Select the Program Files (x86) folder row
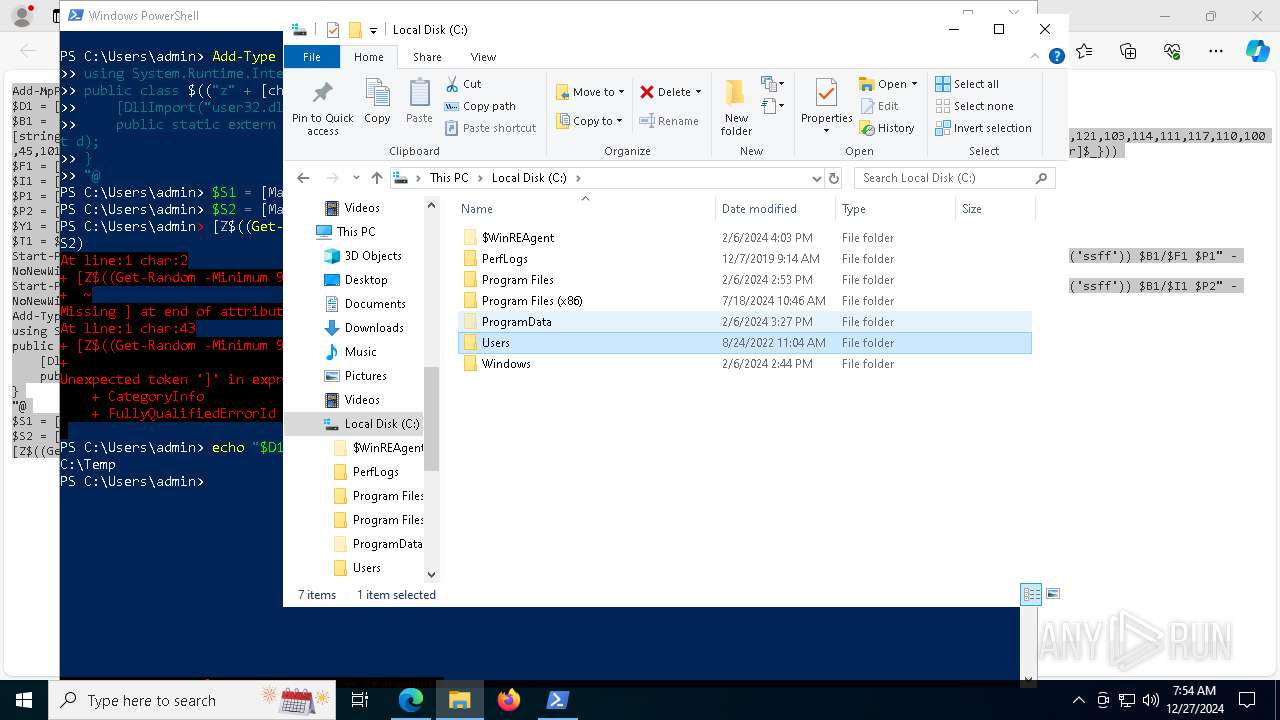Image resolution: width=1280 pixels, height=720 pixels. point(745,301)
